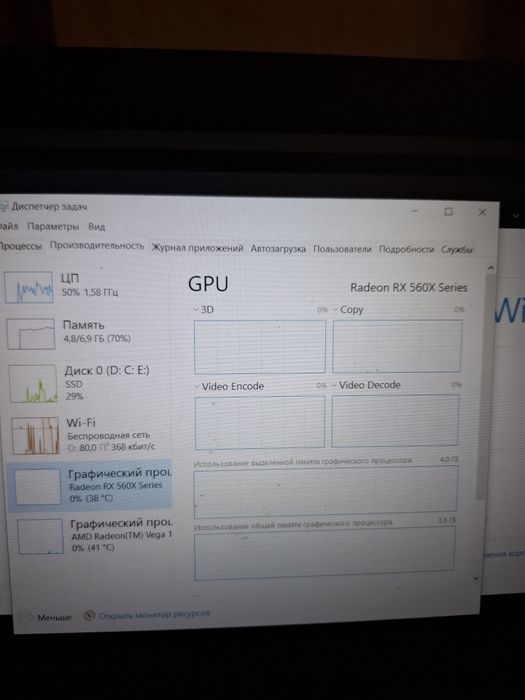525x700 pixels.
Task: Open the Параметры menu
Action: click(x=53, y=226)
